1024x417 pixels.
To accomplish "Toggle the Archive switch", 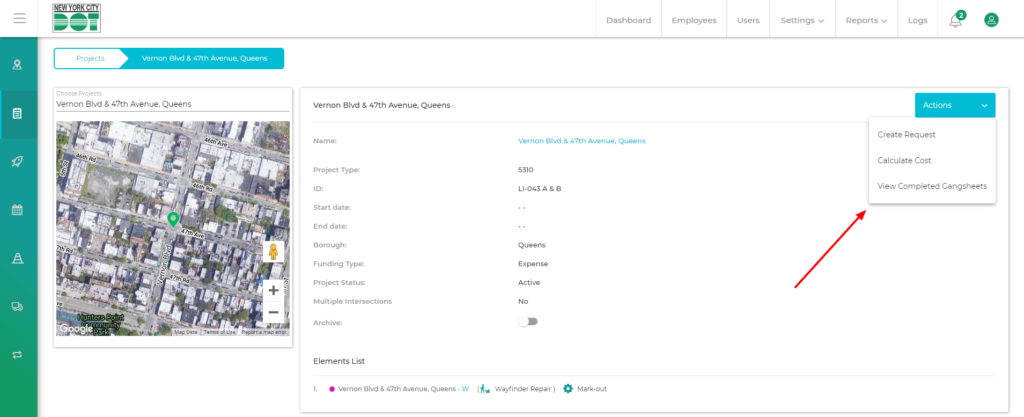I will tap(527, 322).
